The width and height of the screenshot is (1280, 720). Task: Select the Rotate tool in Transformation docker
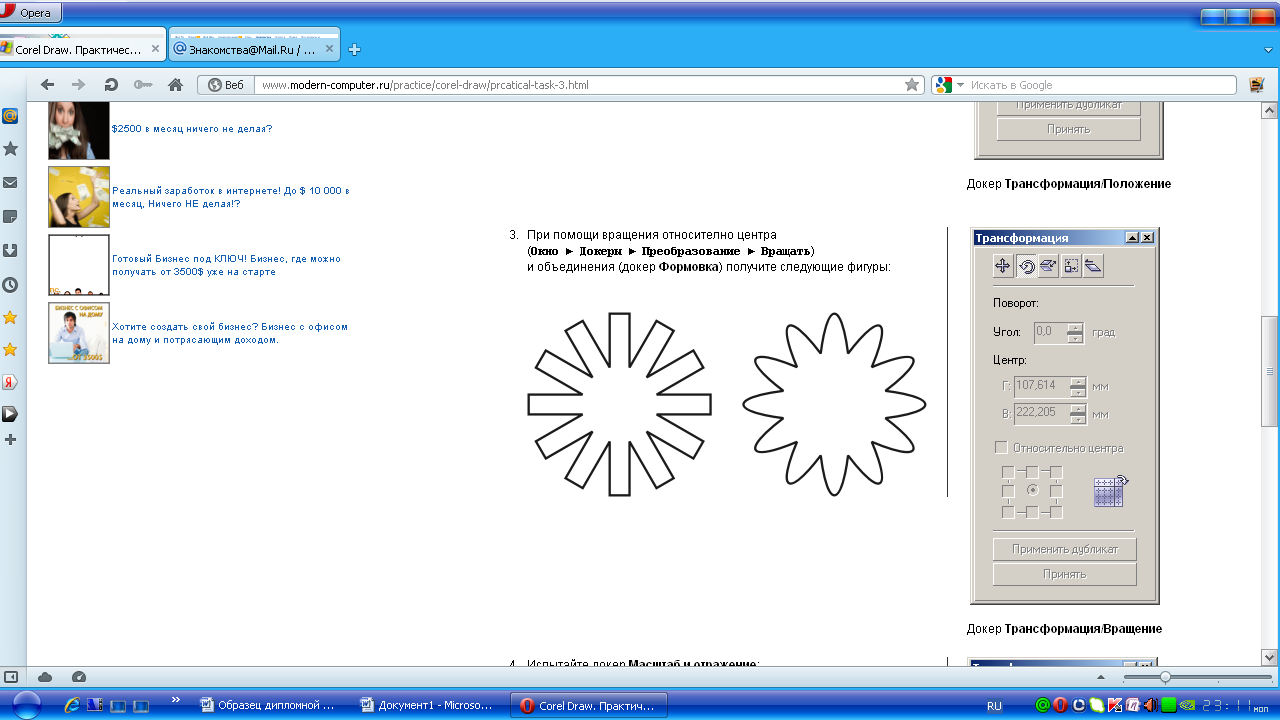coord(1026,266)
